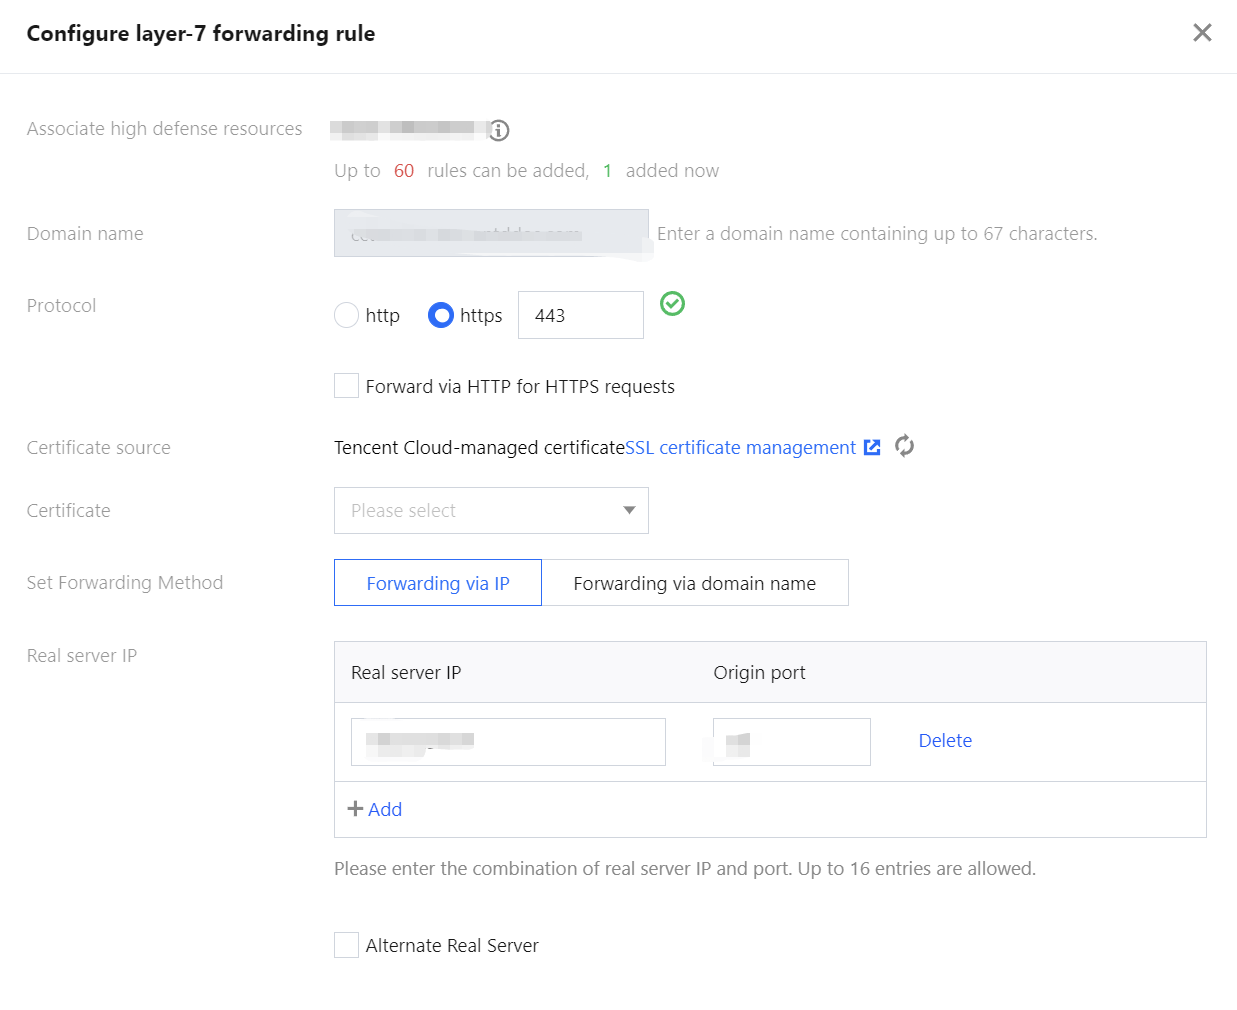Refresh the certificate list with the reload icon
Screen dimensions: 1237x1010
904,446
